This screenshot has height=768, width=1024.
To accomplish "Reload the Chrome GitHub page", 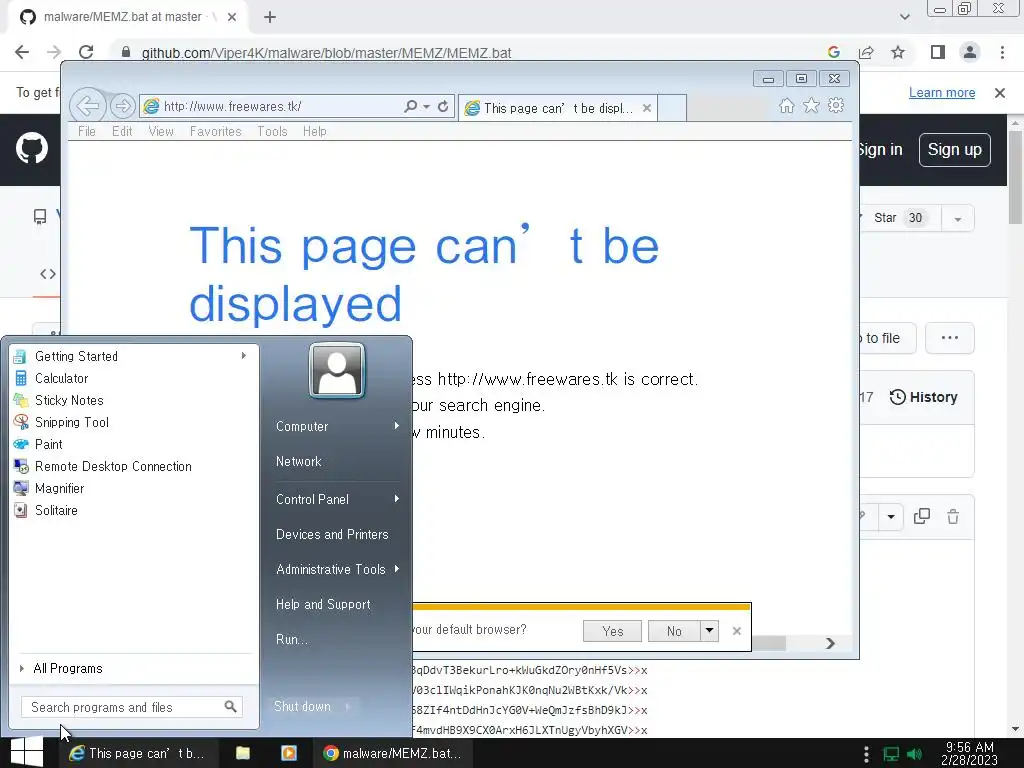I will coord(86,52).
